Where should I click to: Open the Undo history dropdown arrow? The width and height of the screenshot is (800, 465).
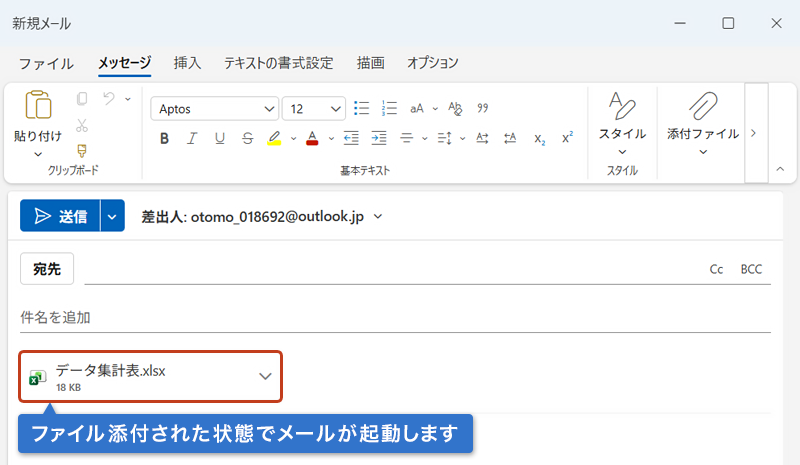click(128, 99)
